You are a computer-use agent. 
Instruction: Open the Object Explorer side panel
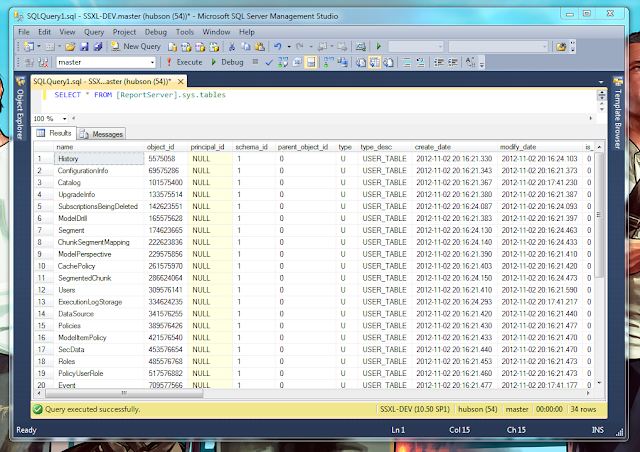[x=20, y=108]
